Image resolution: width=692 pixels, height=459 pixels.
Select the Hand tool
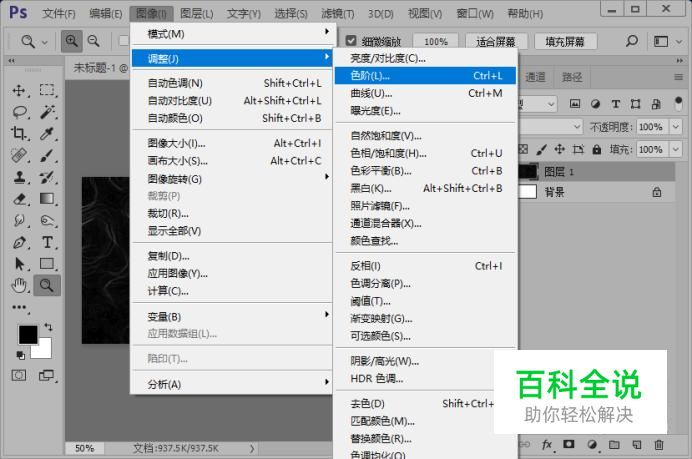(19, 286)
